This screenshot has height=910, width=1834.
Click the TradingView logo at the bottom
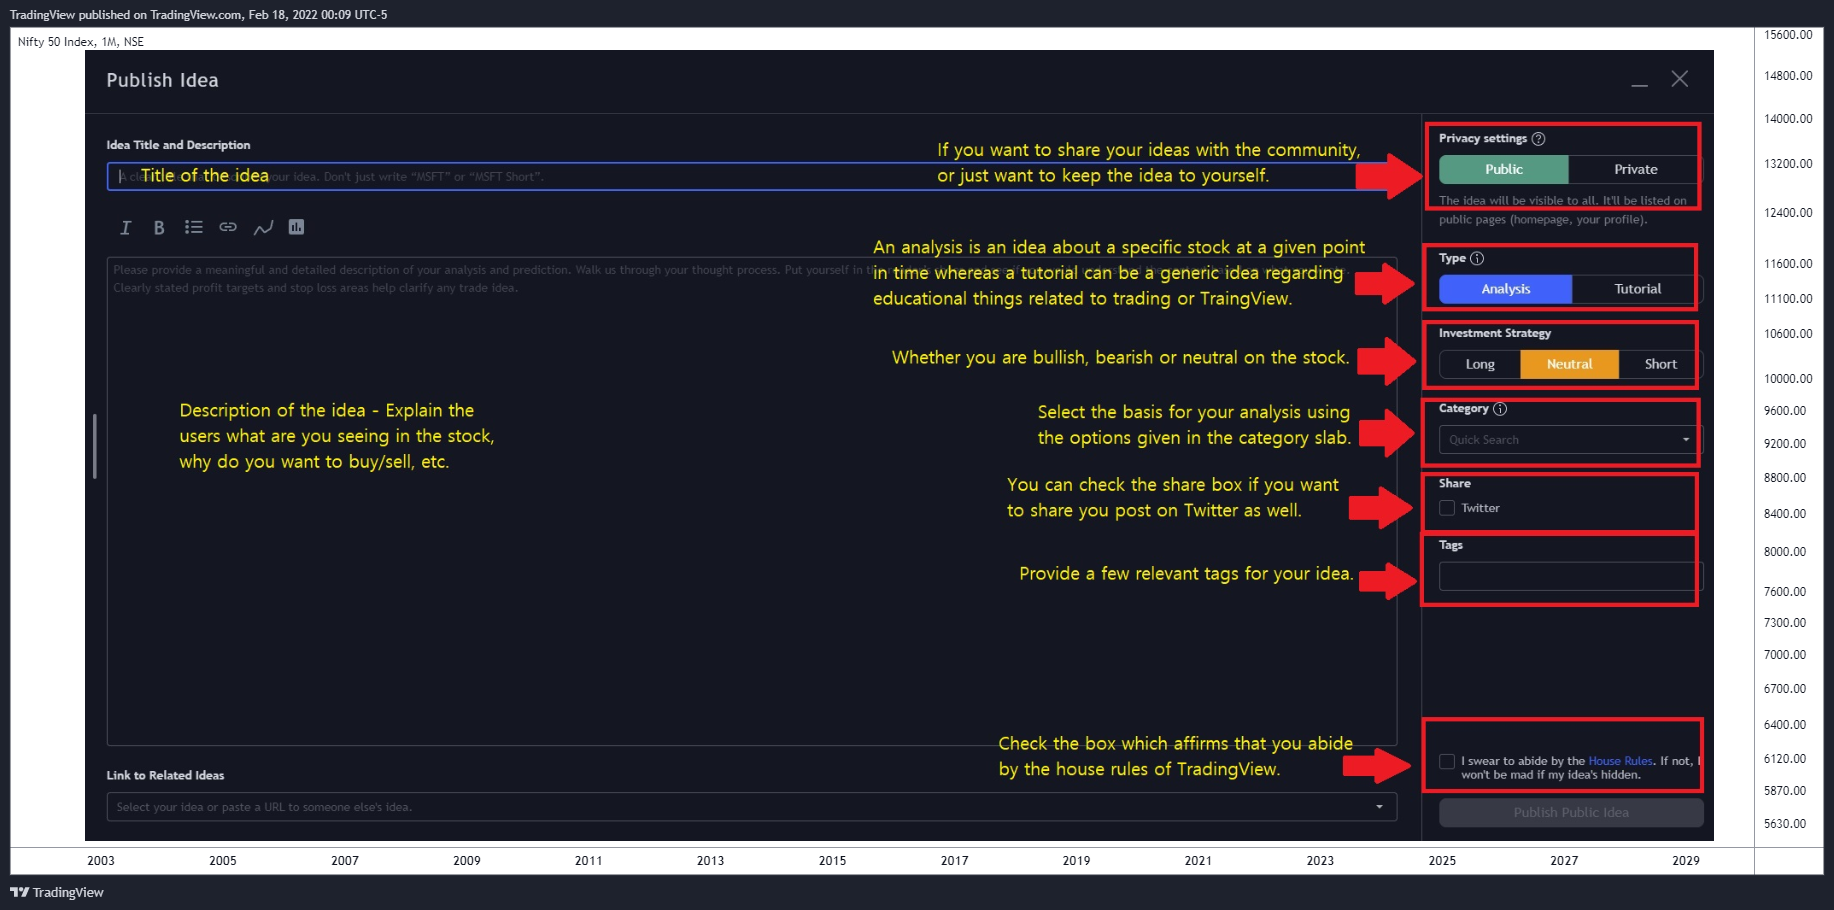[x=57, y=892]
